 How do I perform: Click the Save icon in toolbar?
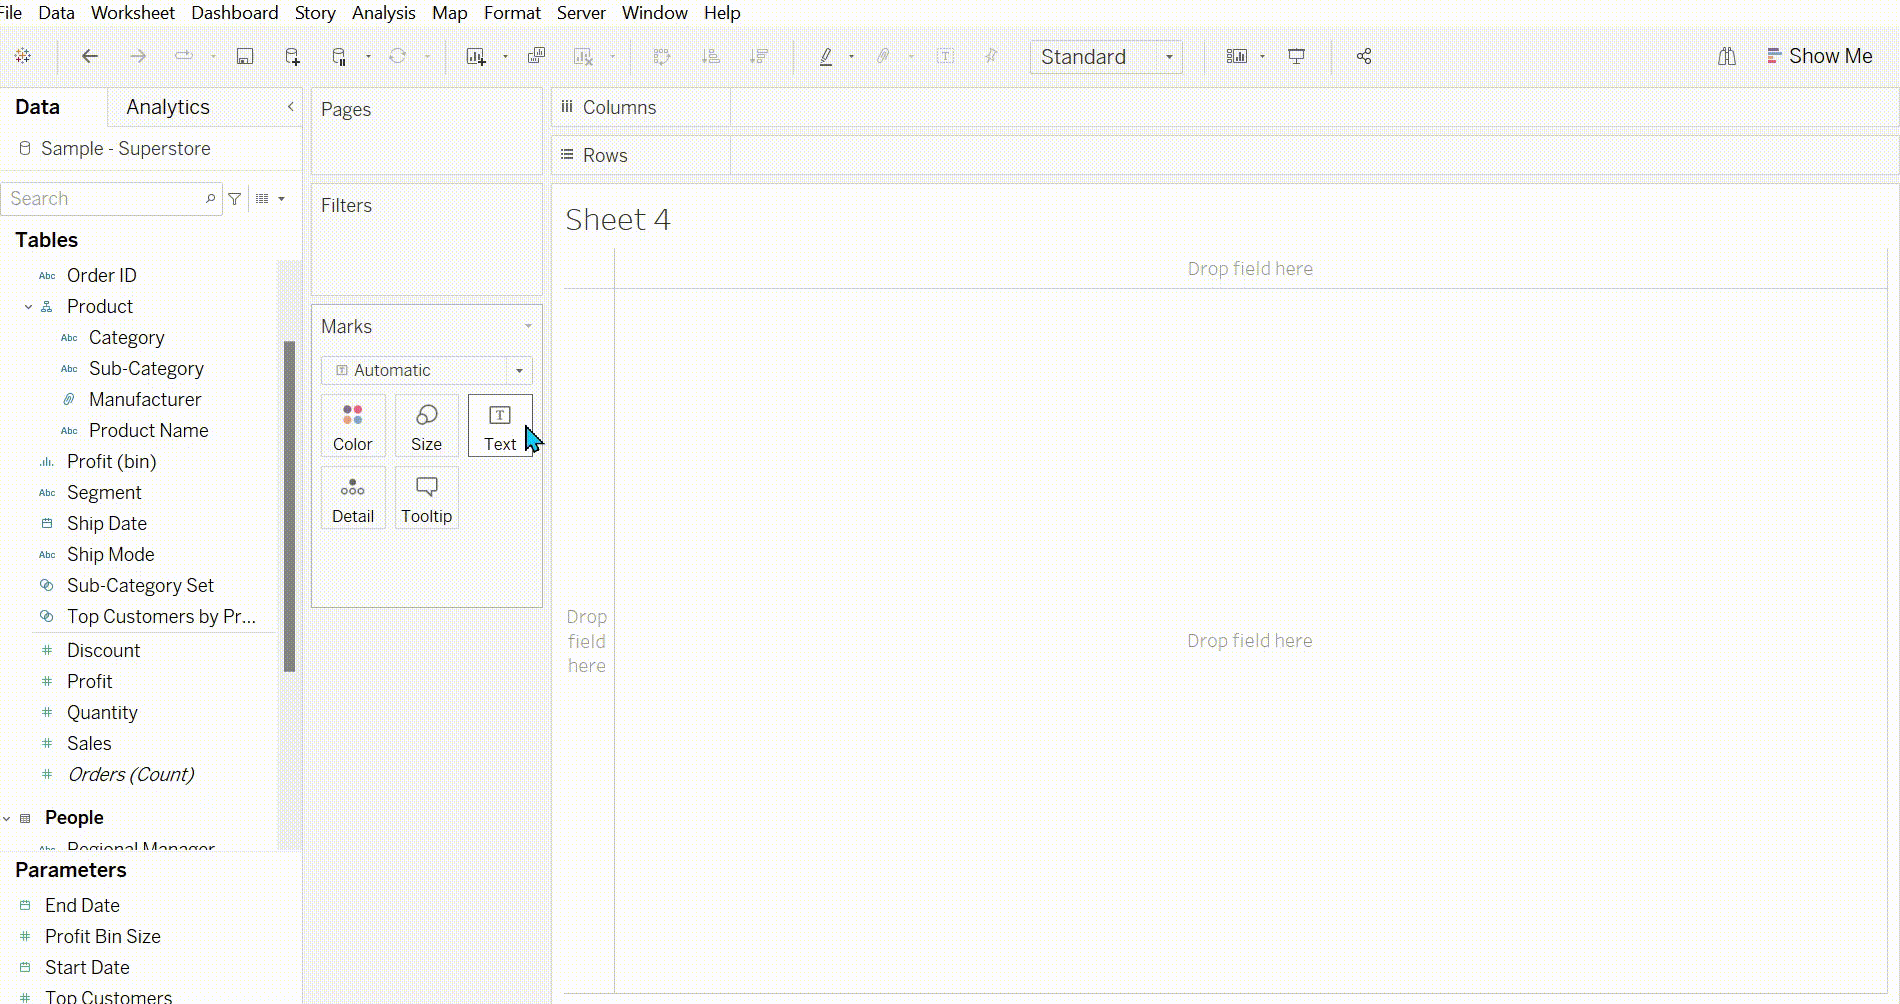(244, 57)
